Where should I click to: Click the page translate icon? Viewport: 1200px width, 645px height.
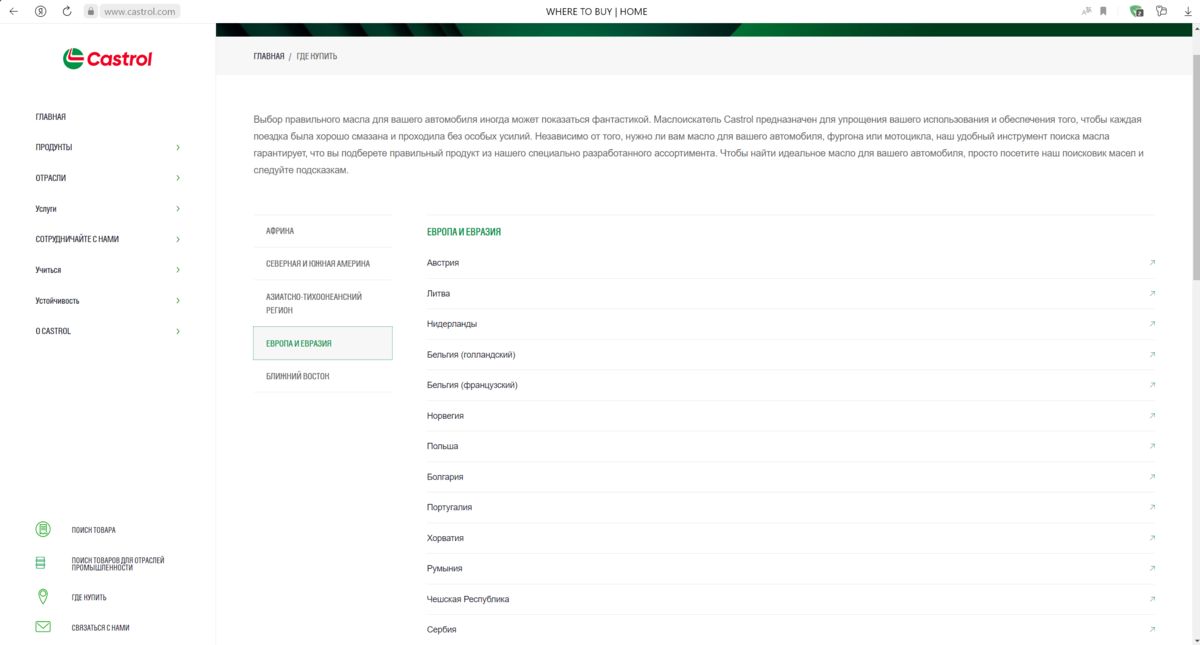(x=1086, y=11)
